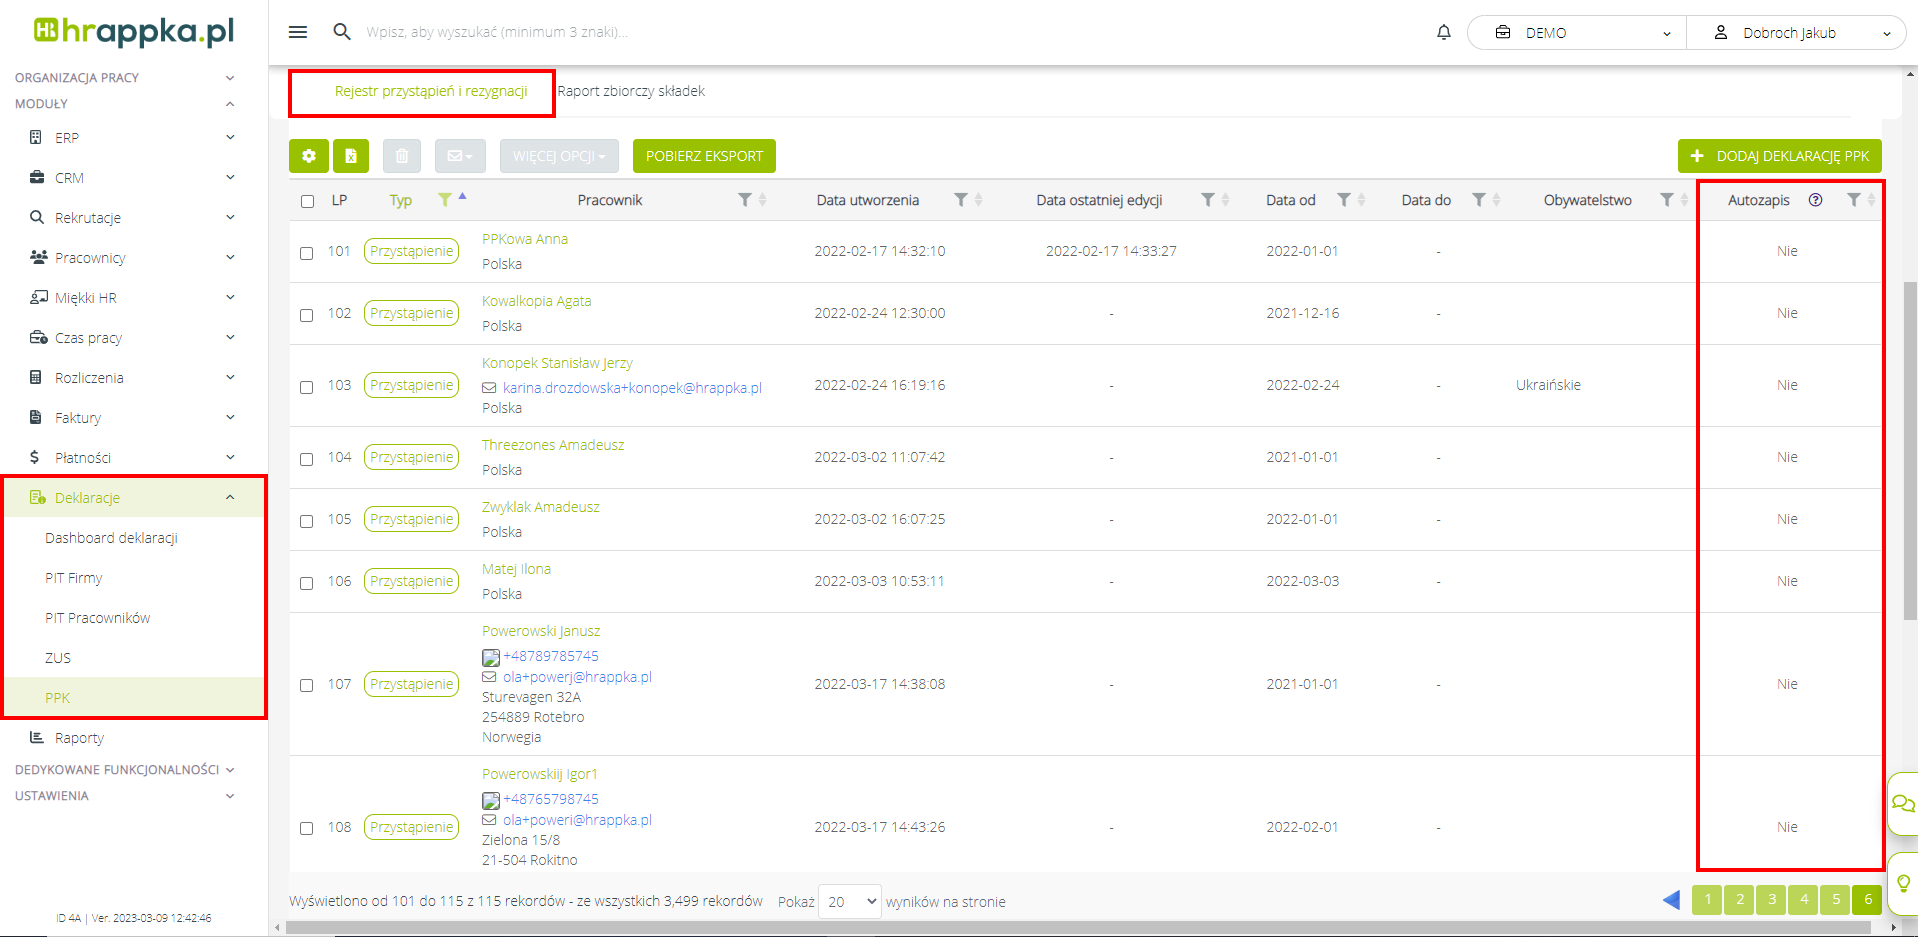1918x937 pixels.
Task: Tick the checkbox for row 101
Action: point(307,253)
